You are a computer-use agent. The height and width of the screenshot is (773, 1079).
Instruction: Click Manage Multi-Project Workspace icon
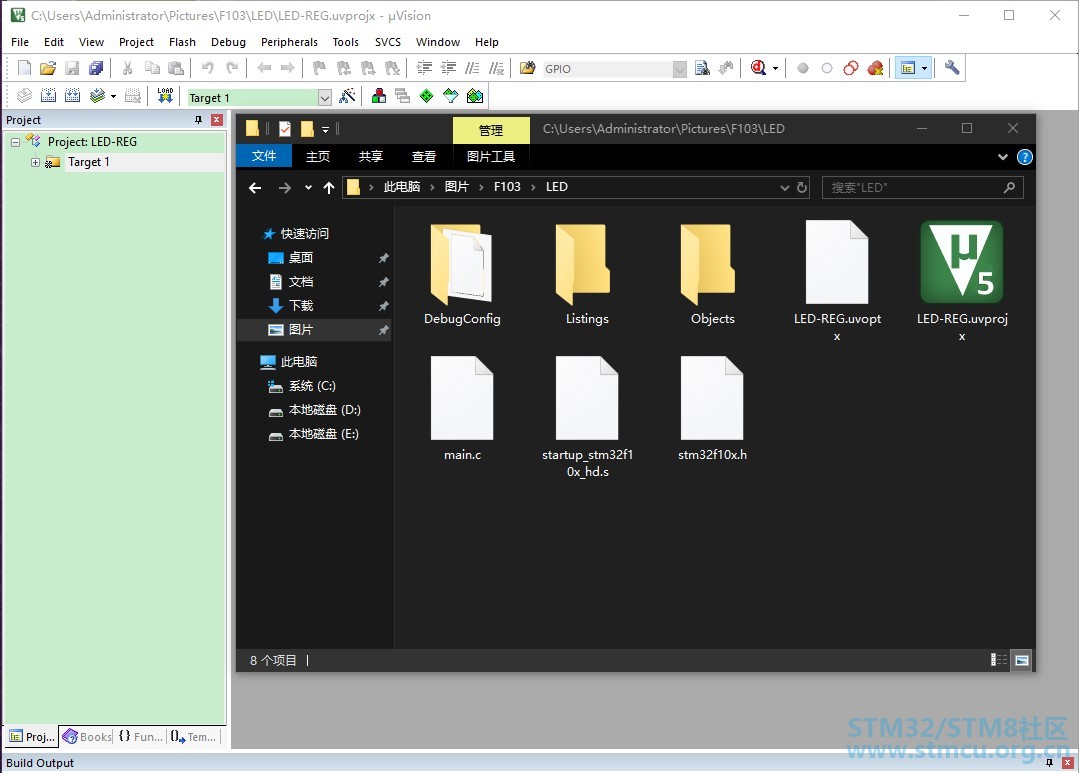(x=403, y=96)
